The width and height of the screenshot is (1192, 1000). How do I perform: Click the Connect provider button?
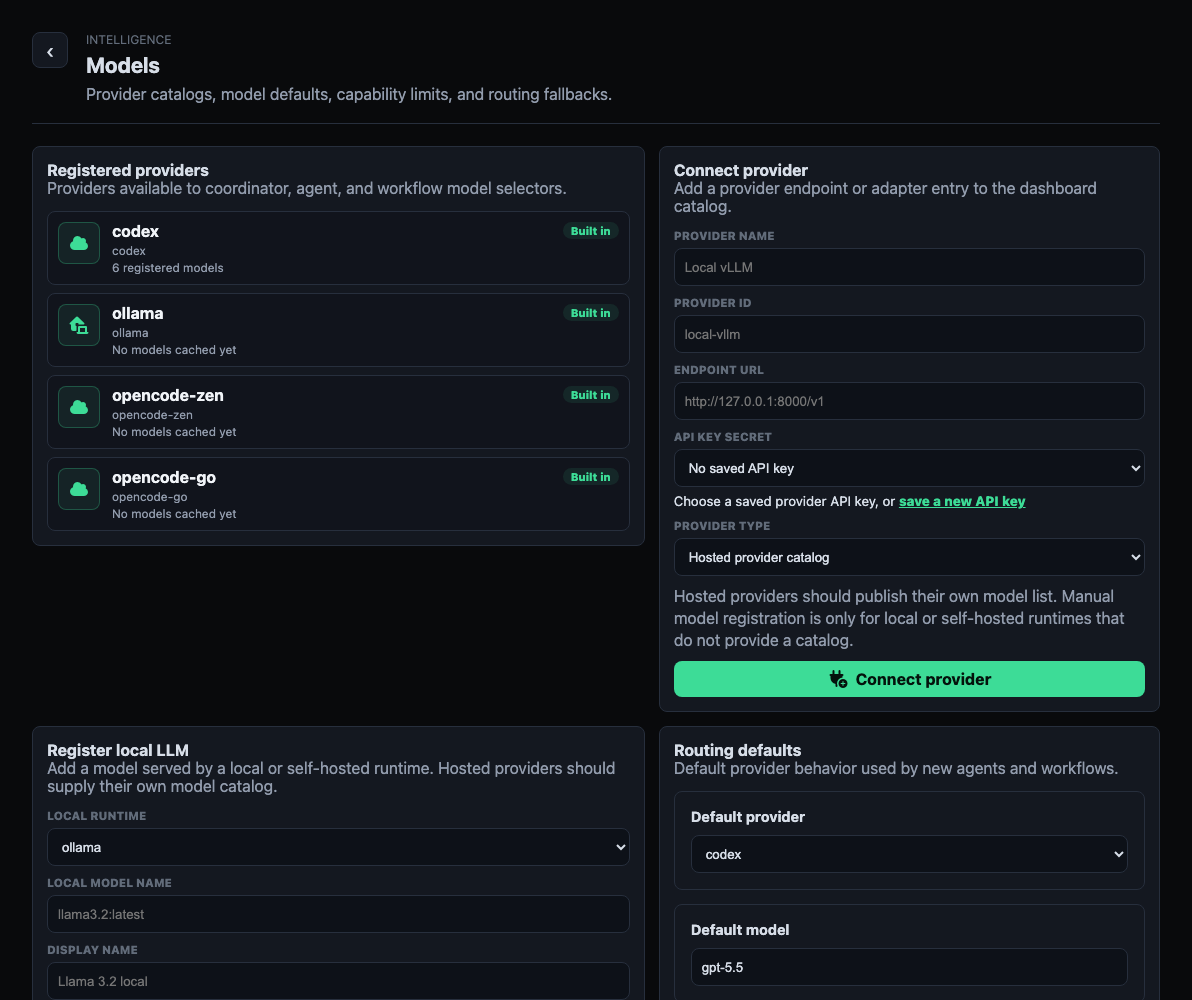click(x=909, y=679)
